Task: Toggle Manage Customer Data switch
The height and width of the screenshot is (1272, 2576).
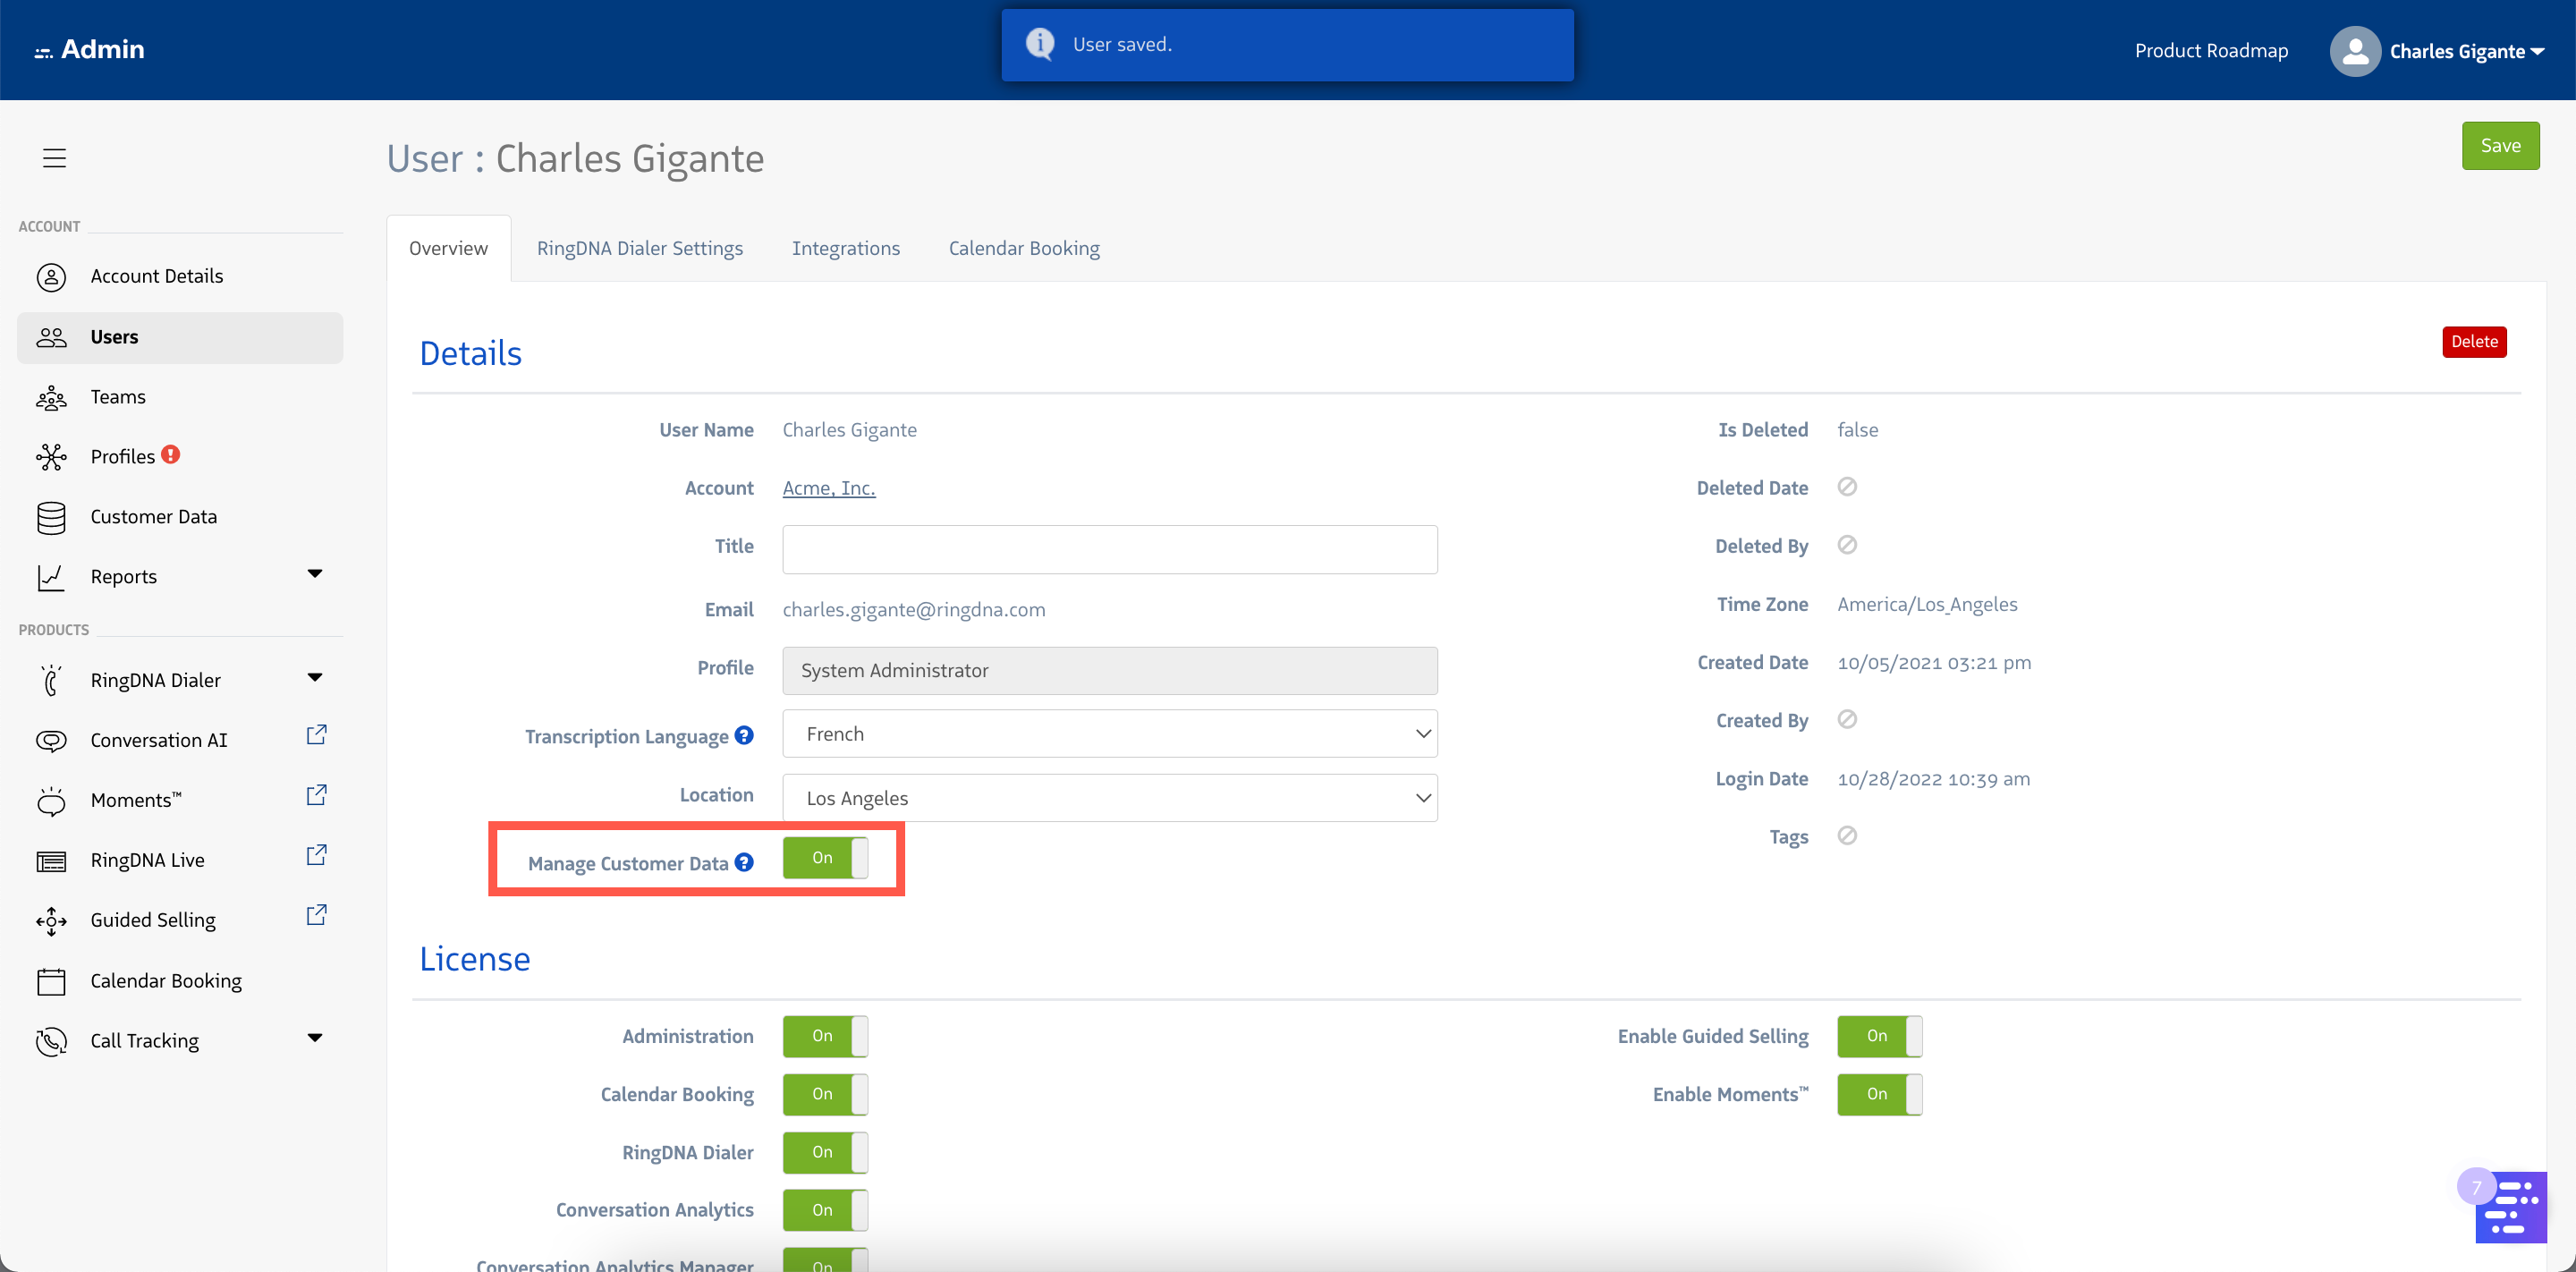Action: click(825, 858)
